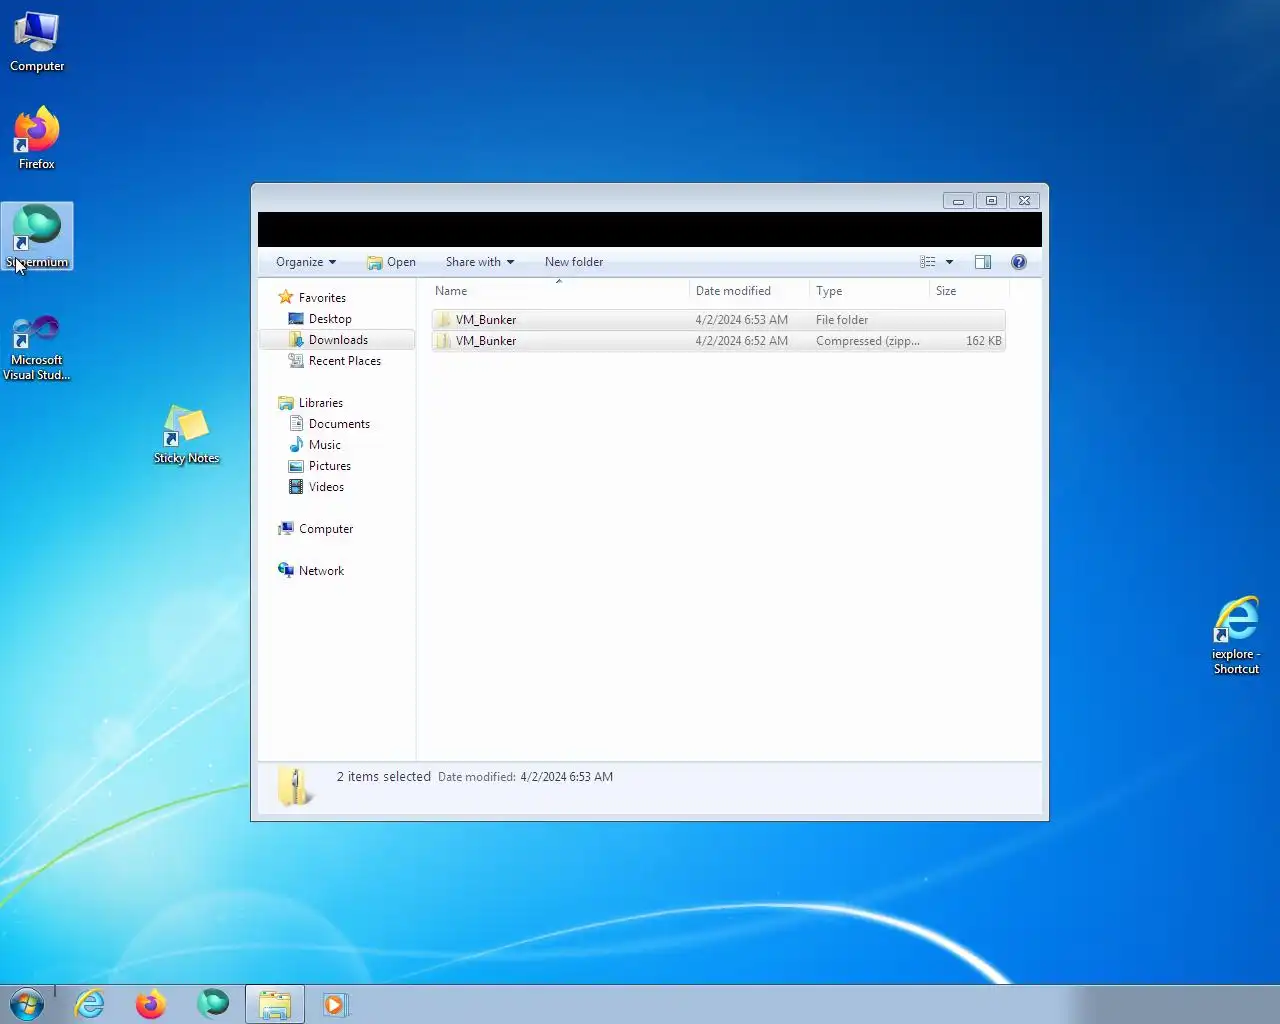Launch Internet Explorer from the taskbar
1280x1024 pixels.
click(x=90, y=1004)
